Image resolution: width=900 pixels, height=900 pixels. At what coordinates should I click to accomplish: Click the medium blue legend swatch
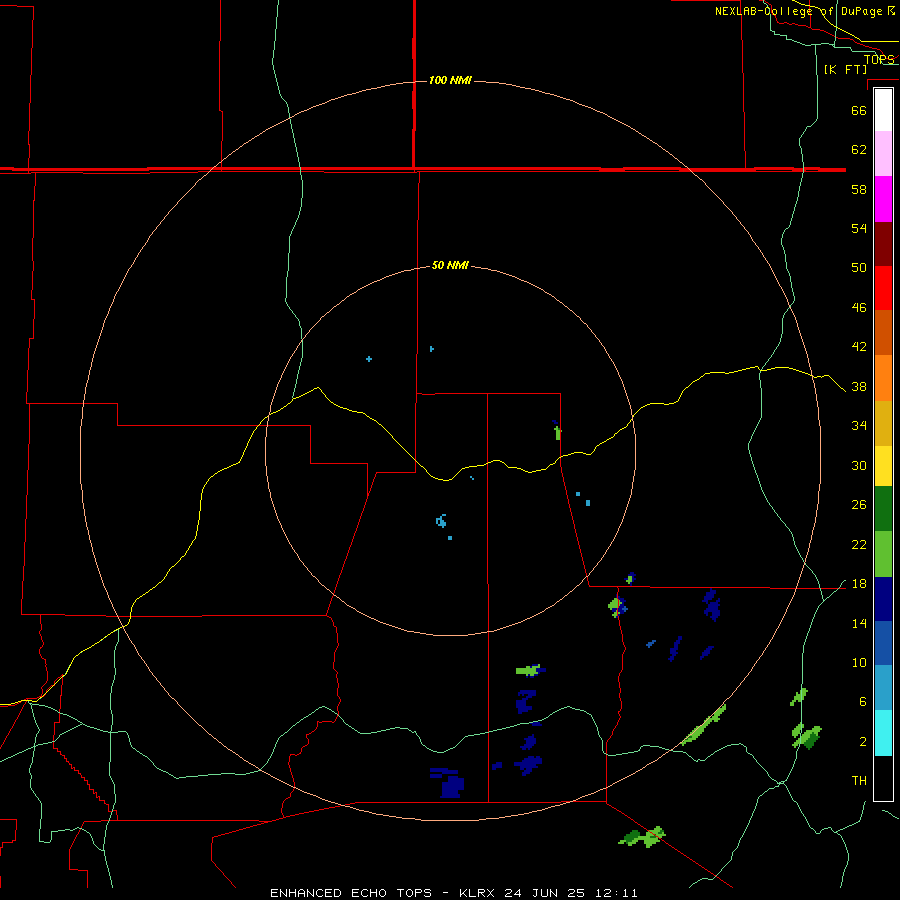click(883, 643)
